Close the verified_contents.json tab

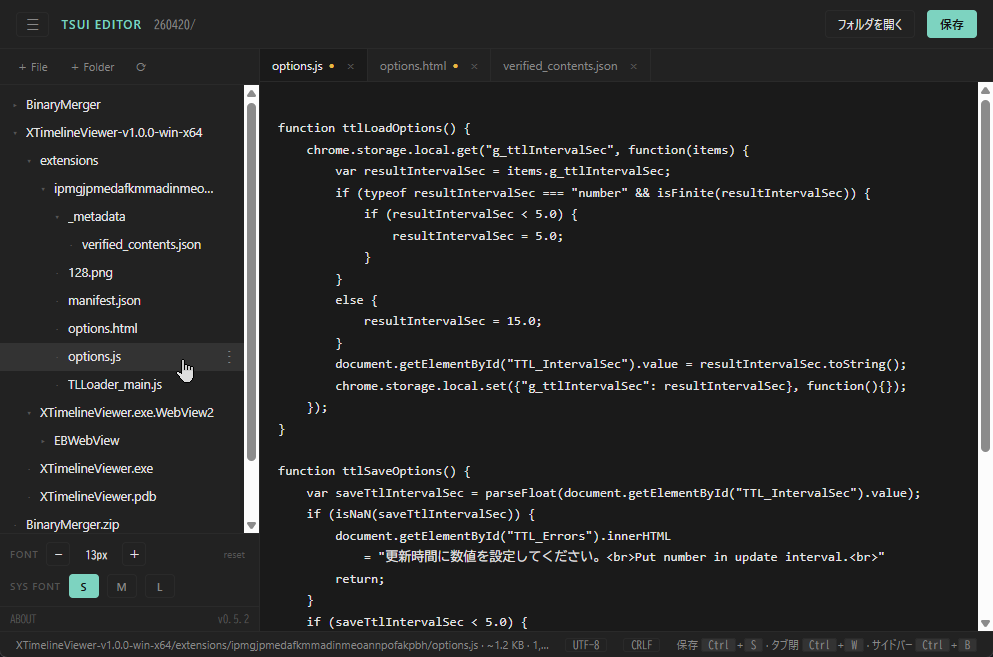tap(633, 67)
